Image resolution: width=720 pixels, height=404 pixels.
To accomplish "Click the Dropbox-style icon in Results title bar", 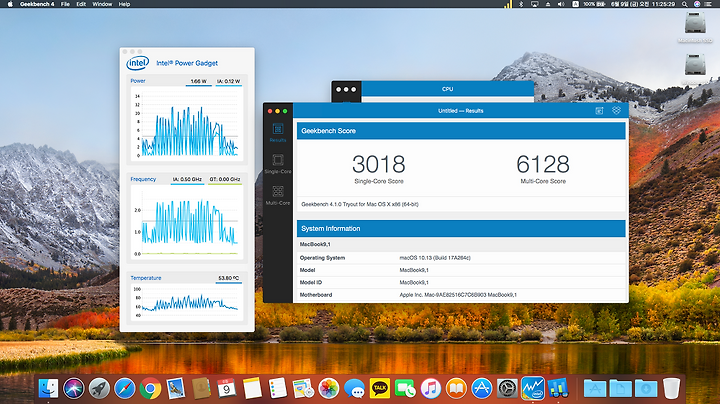I will 616,110.
